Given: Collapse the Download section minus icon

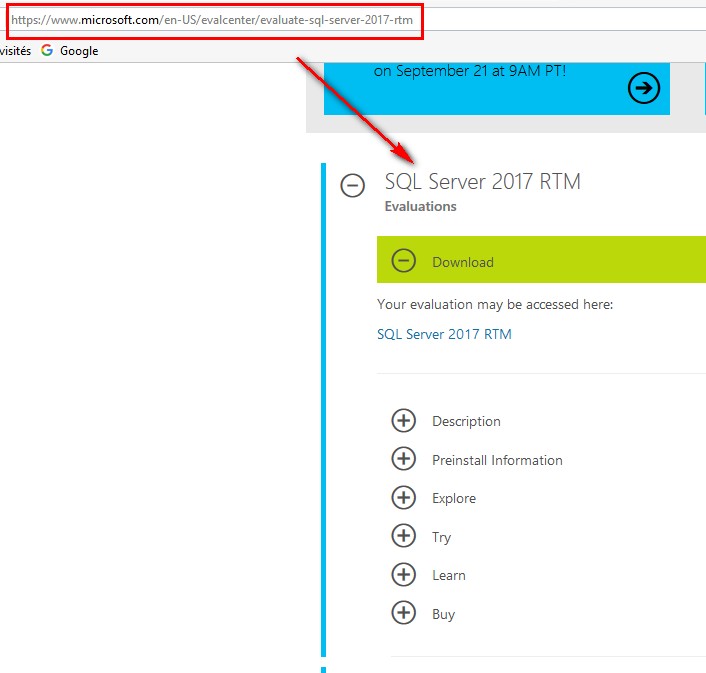Looking at the screenshot, I should pyautogui.click(x=403, y=261).
